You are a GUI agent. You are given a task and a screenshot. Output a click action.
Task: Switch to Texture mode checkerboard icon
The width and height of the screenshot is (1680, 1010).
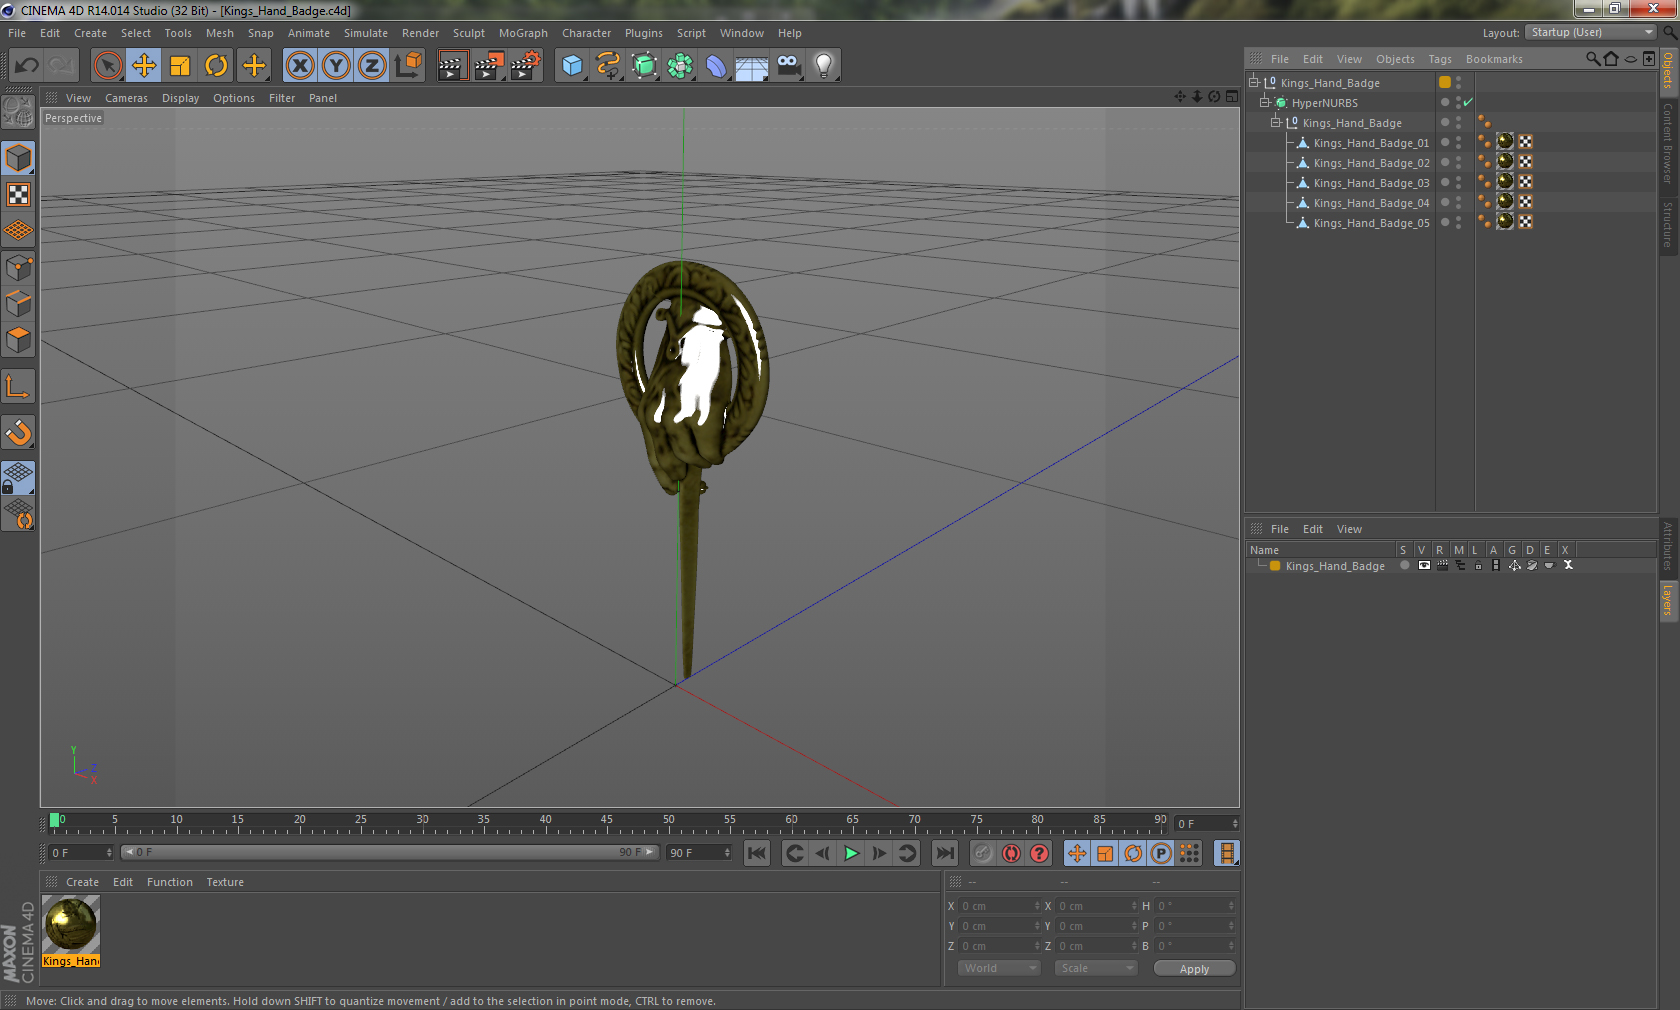click(x=18, y=194)
